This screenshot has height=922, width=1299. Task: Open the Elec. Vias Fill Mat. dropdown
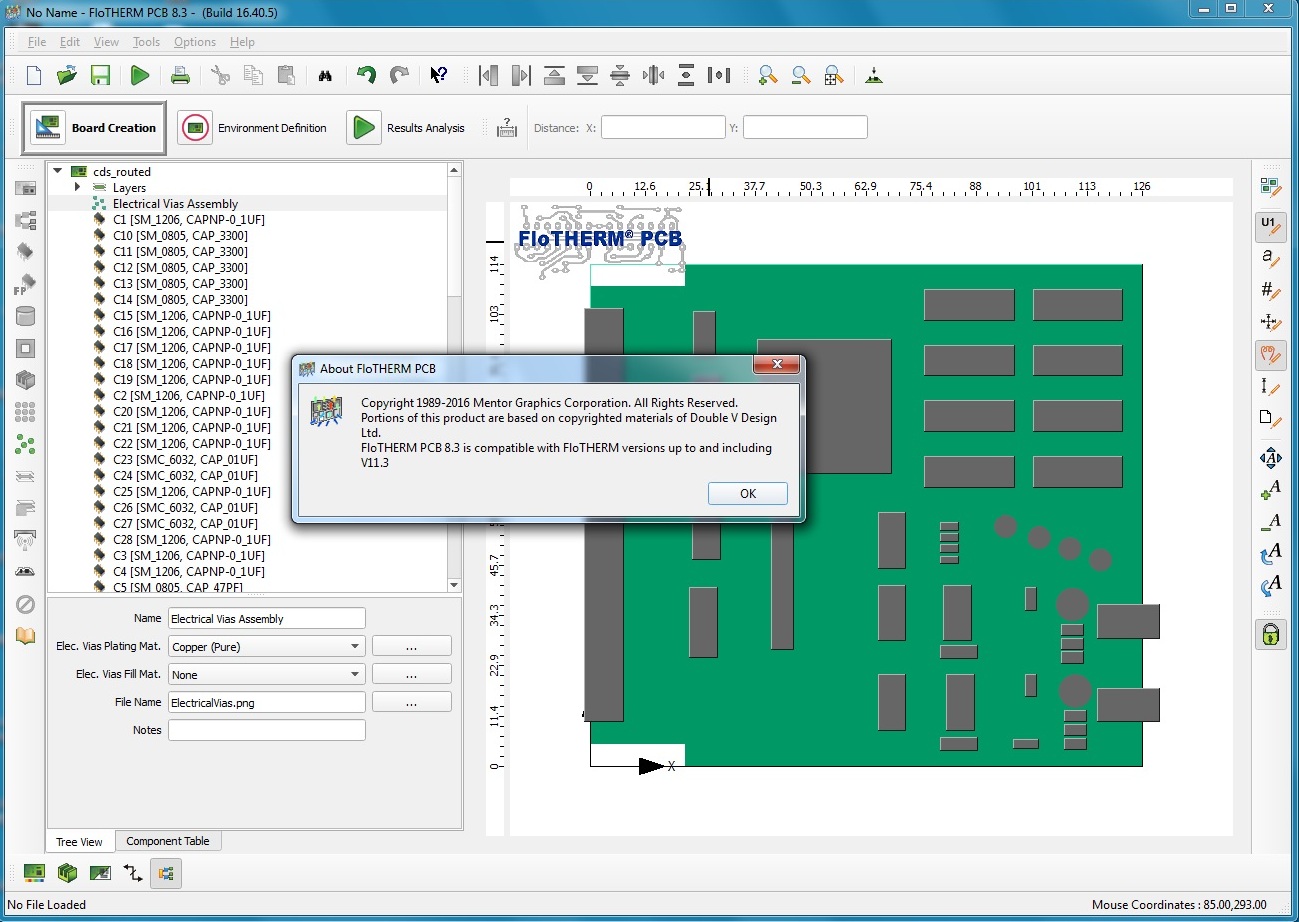click(267, 675)
